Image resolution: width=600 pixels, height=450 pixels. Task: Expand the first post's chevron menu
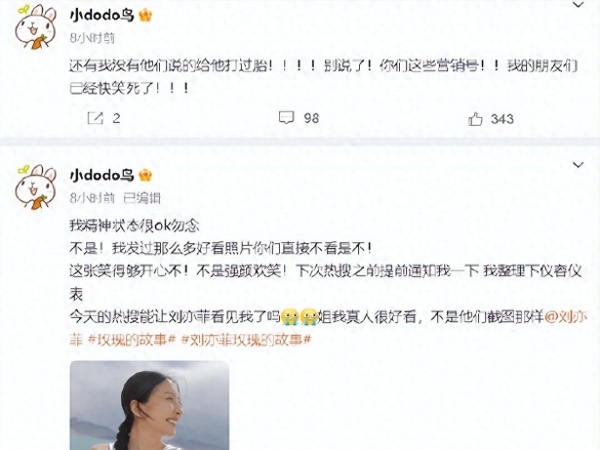[578, 5]
